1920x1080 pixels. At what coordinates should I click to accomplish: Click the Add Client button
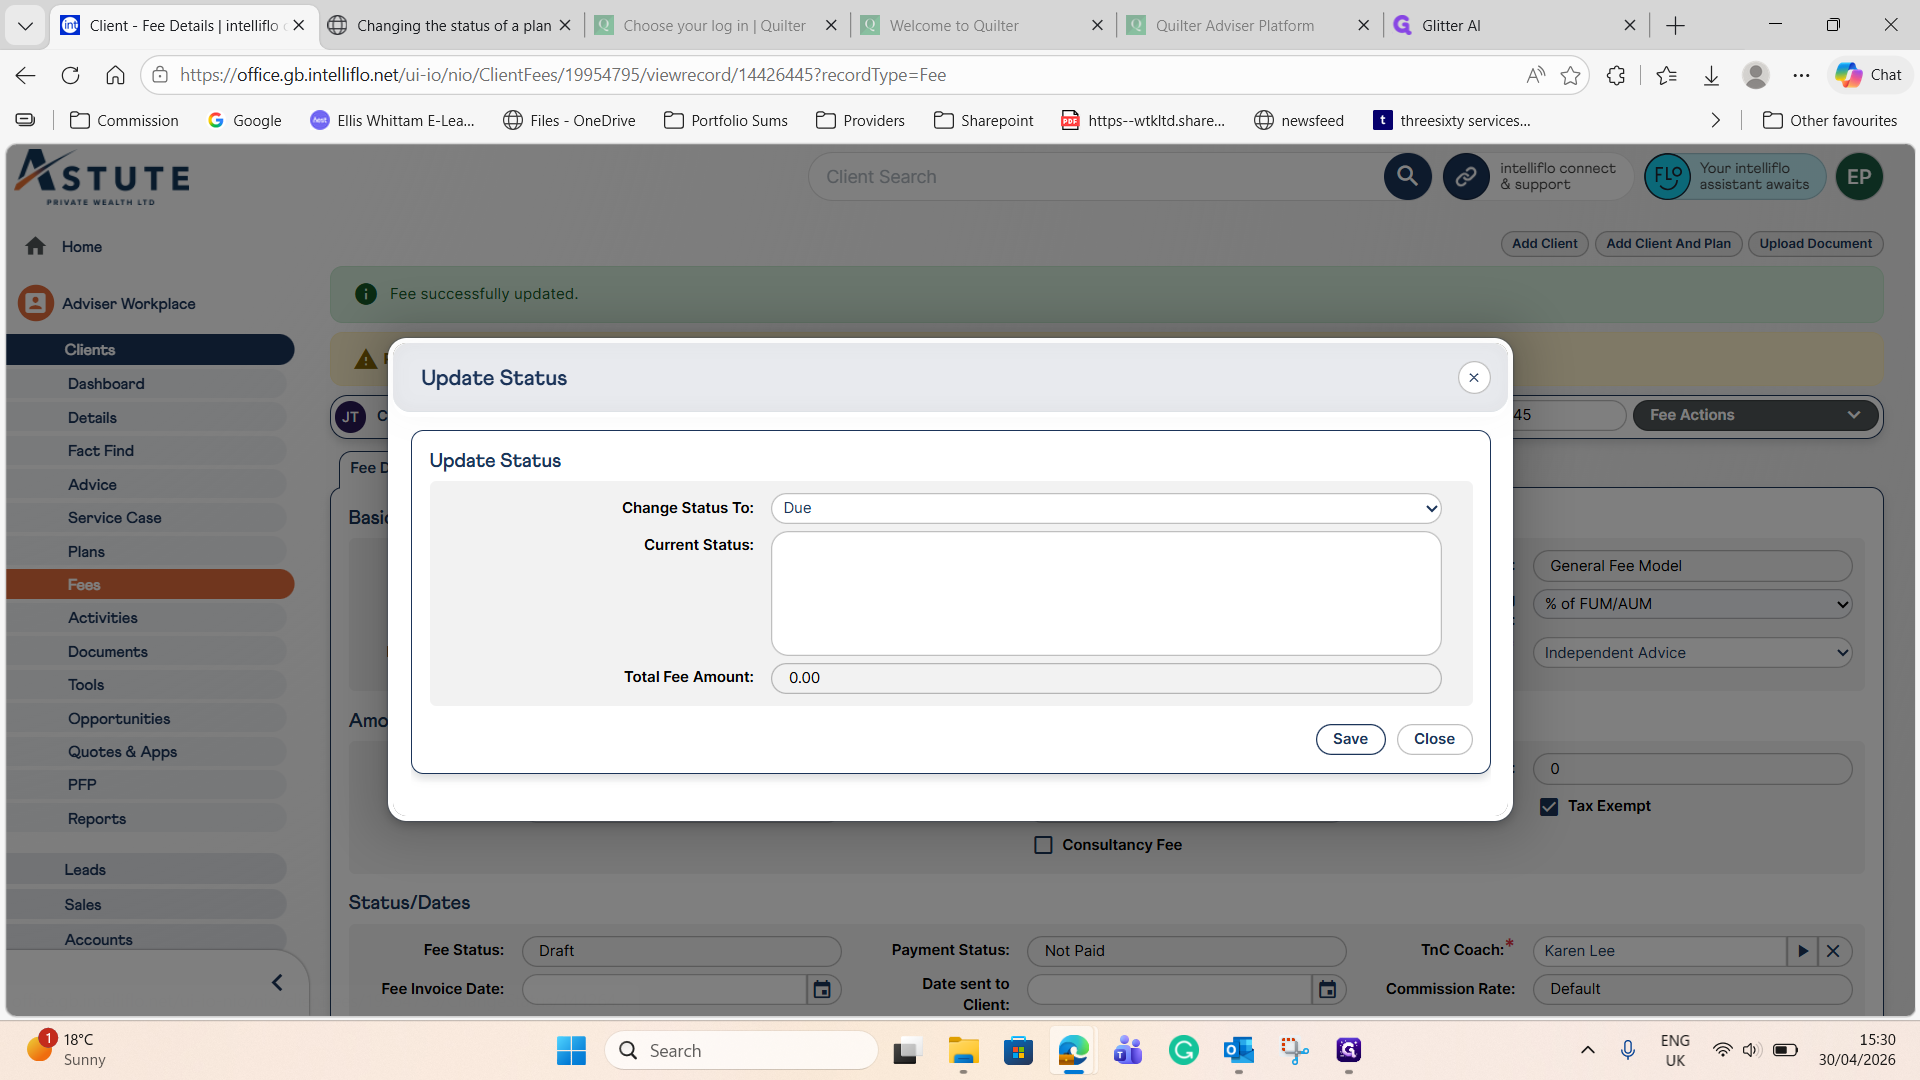pyautogui.click(x=1544, y=244)
